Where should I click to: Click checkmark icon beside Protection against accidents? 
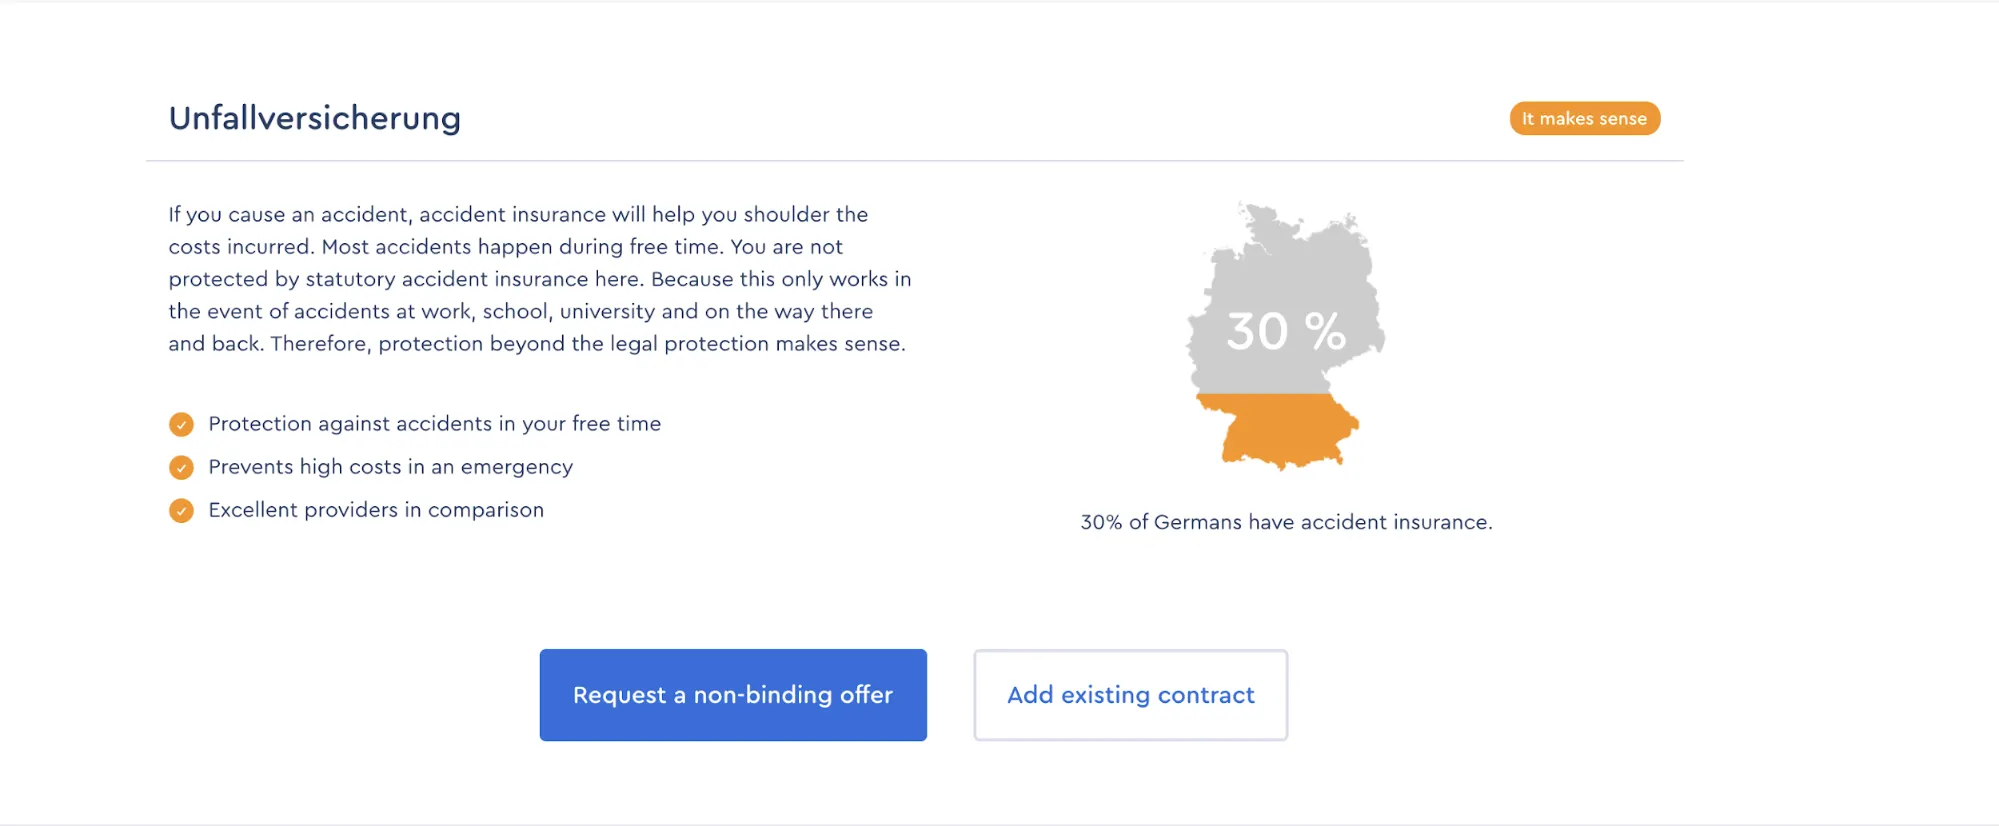click(x=181, y=425)
